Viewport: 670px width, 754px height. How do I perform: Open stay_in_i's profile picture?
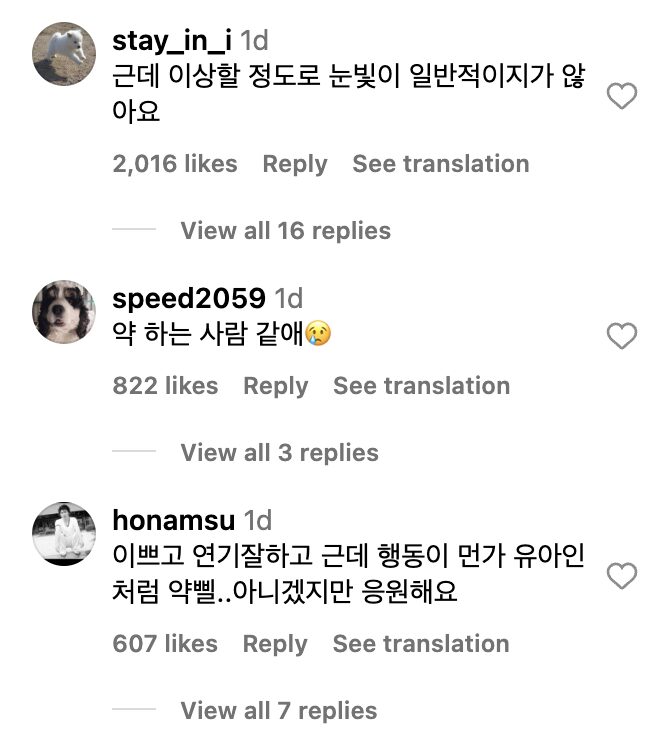pyautogui.click(x=64, y=53)
